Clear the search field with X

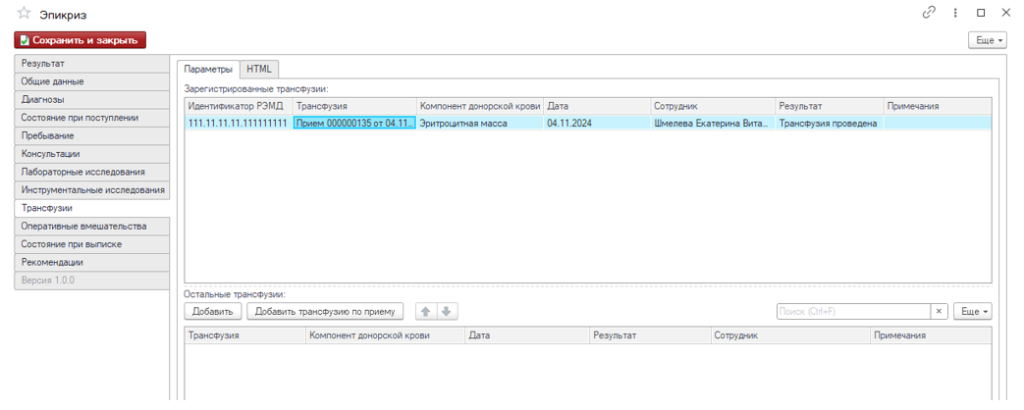(938, 311)
